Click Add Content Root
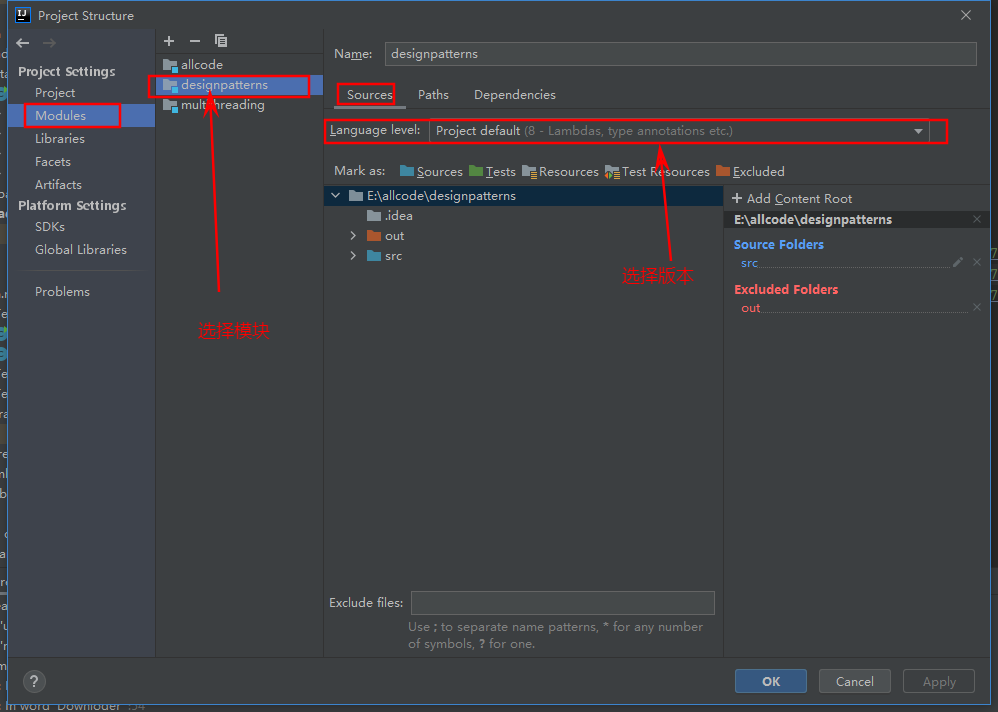 [792, 199]
